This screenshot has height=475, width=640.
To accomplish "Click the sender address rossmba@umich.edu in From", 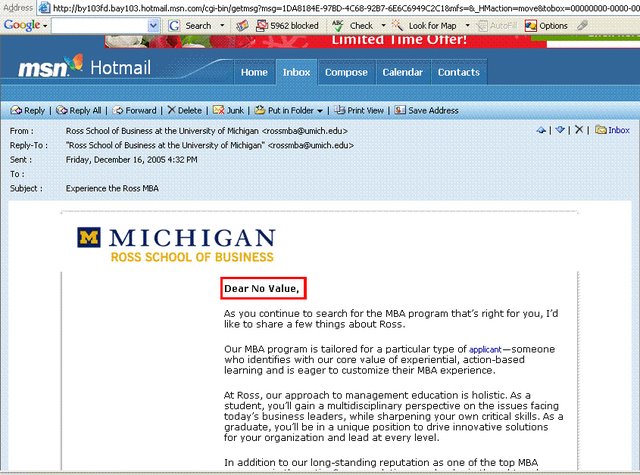I will (304, 131).
